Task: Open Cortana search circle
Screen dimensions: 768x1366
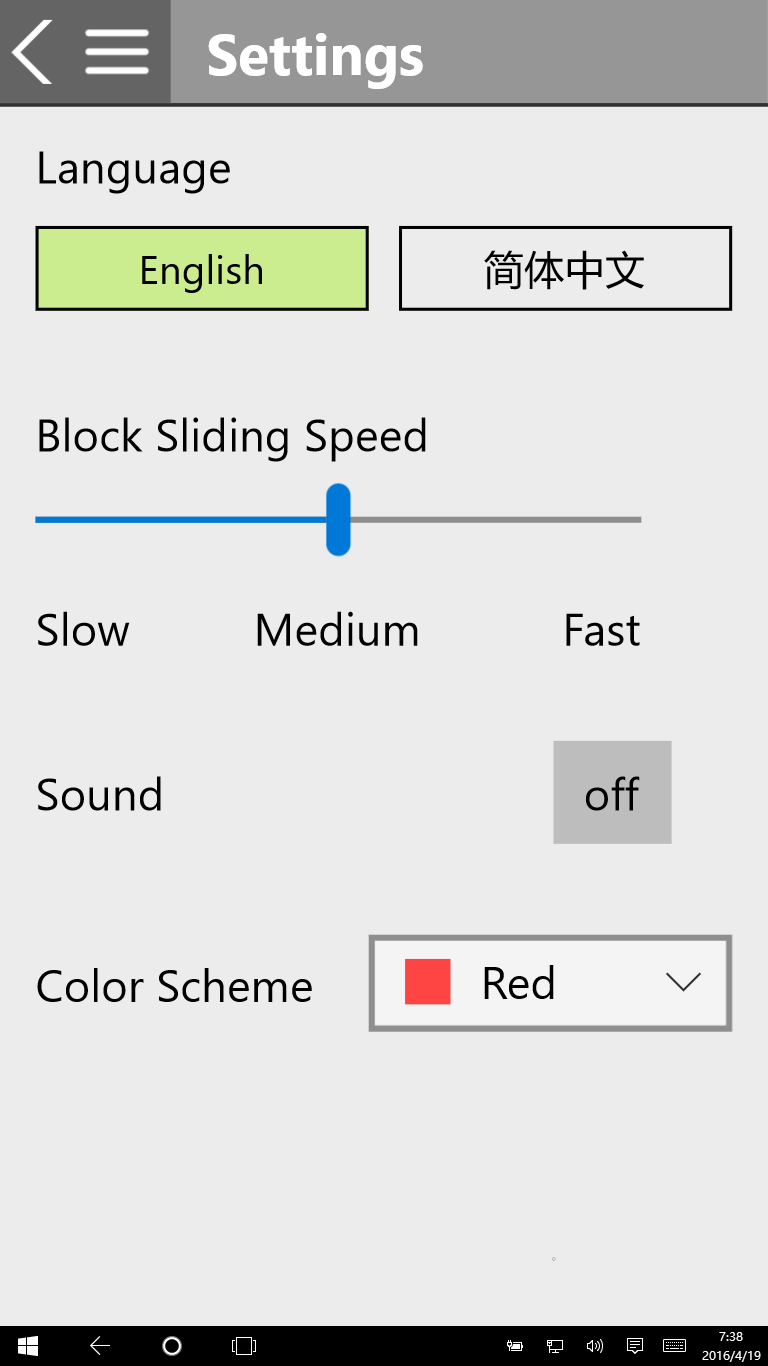Action: pyautogui.click(x=172, y=1346)
